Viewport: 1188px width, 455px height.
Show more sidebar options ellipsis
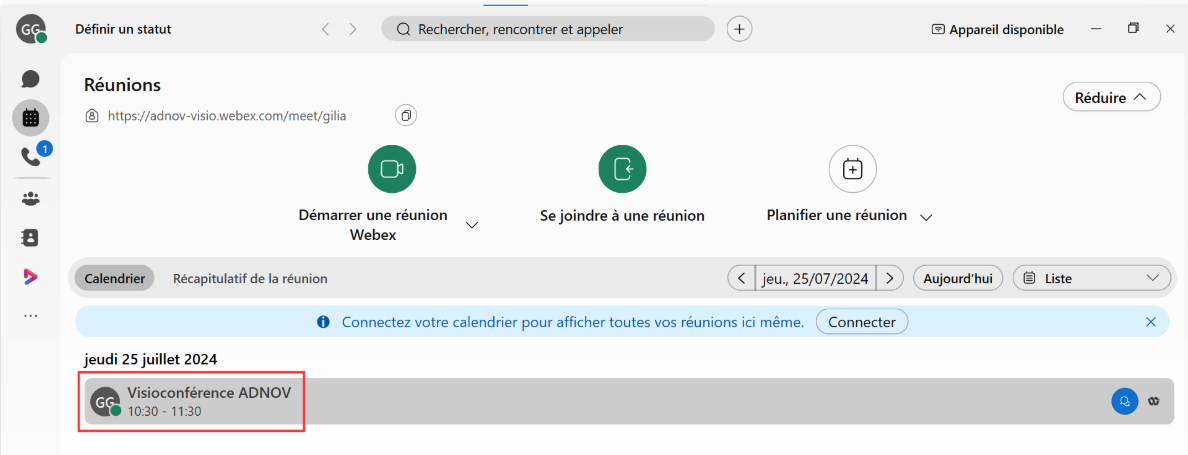click(x=30, y=315)
